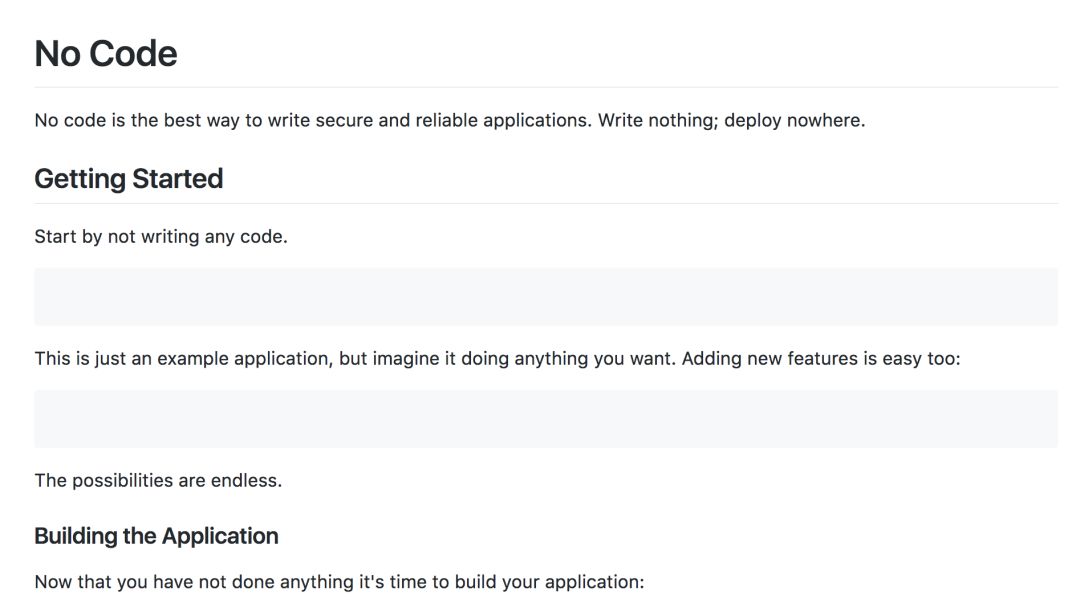Click the "No Code" main title heading
This screenshot has height=611, width=1080.
click(x=106, y=54)
